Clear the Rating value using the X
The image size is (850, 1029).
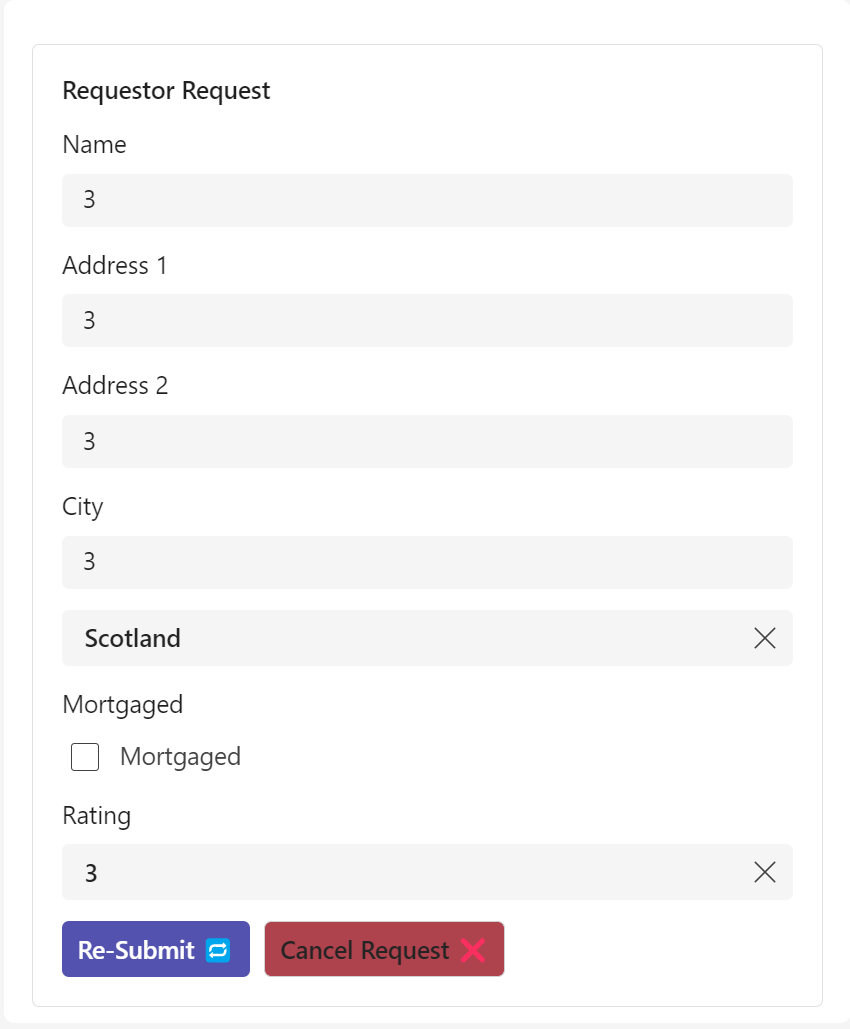[x=765, y=872]
